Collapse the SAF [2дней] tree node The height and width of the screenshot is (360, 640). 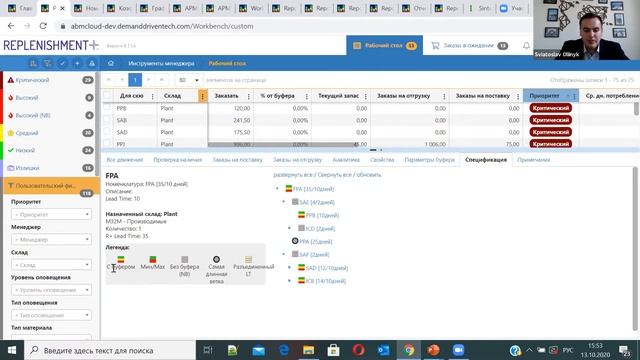284,254
